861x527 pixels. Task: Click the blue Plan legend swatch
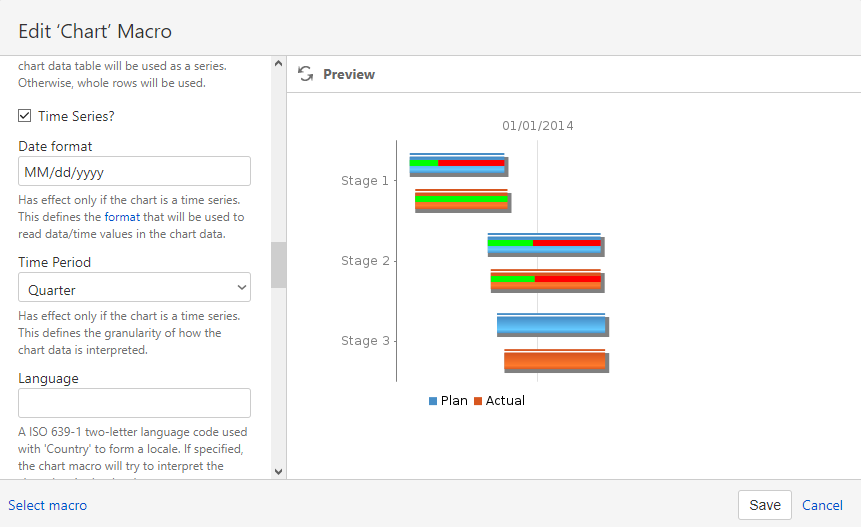click(433, 401)
